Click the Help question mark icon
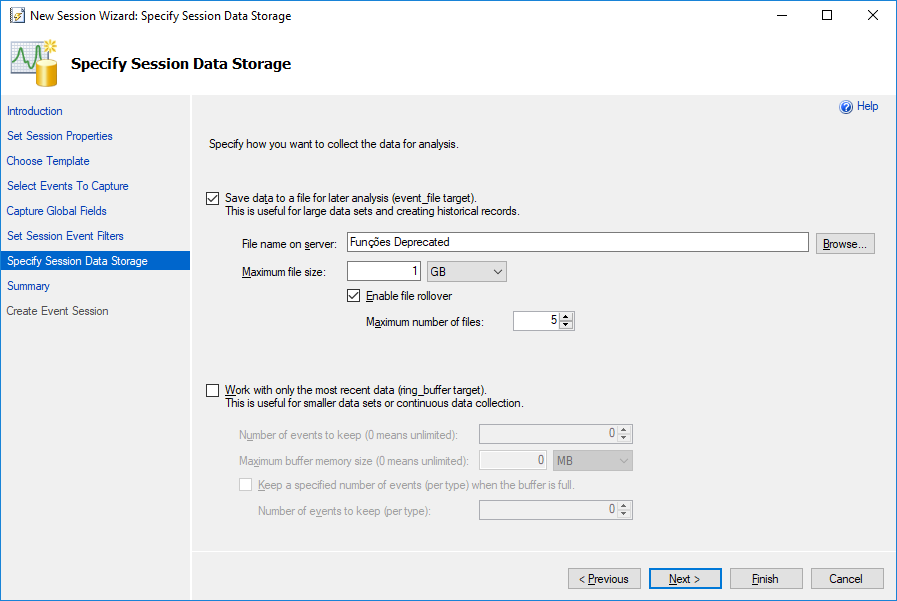The image size is (897, 601). [846, 107]
